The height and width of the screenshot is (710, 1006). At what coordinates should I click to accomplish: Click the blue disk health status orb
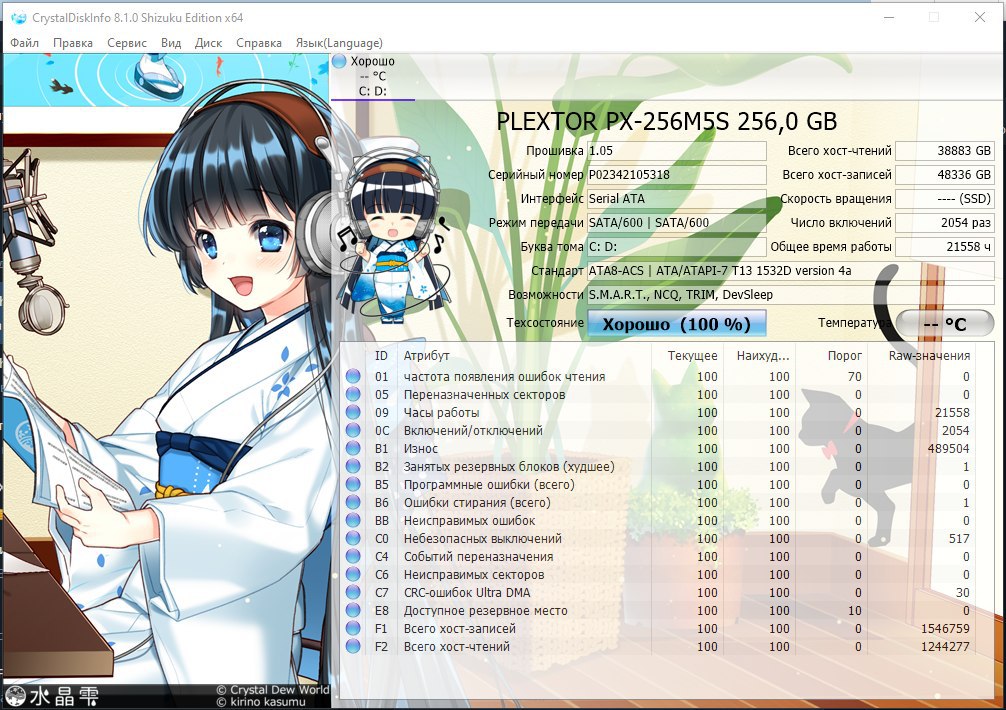(339, 62)
